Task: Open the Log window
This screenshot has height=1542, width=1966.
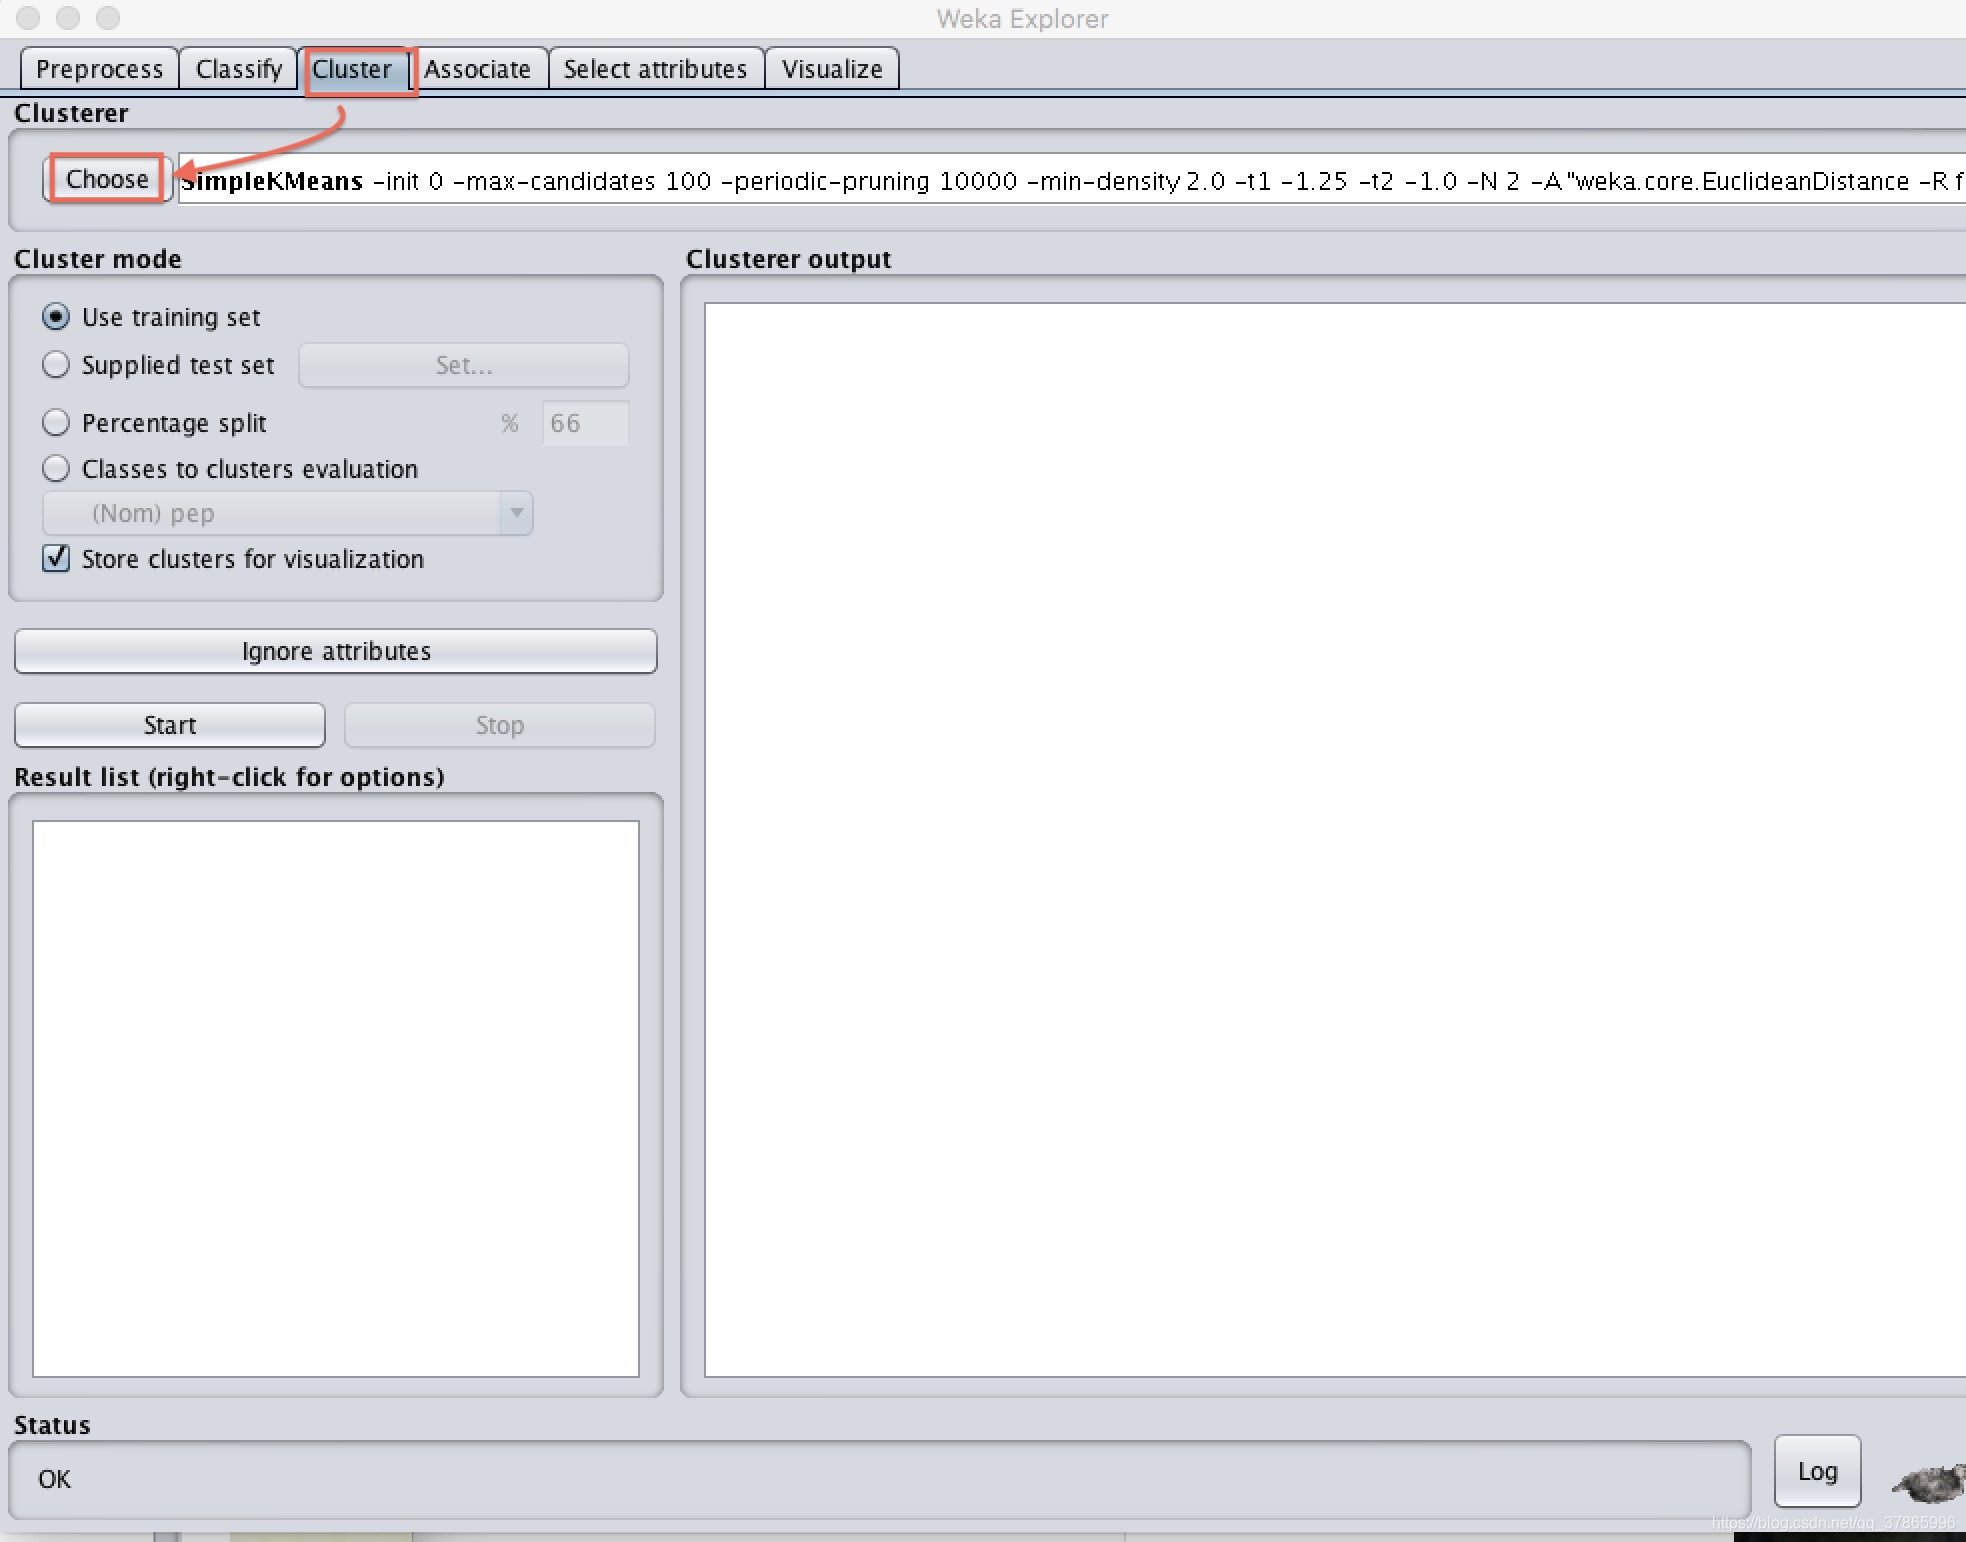Action: pos(1816,1471)
